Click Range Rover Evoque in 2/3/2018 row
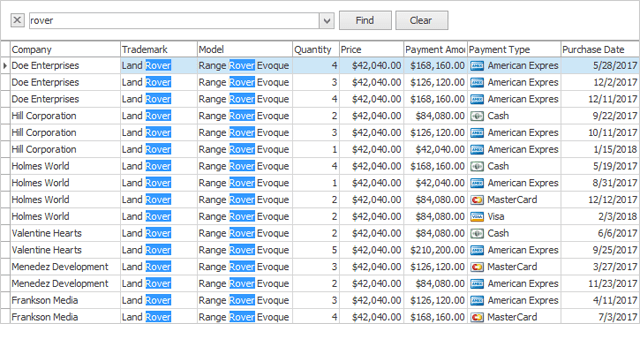 [244, 216]
